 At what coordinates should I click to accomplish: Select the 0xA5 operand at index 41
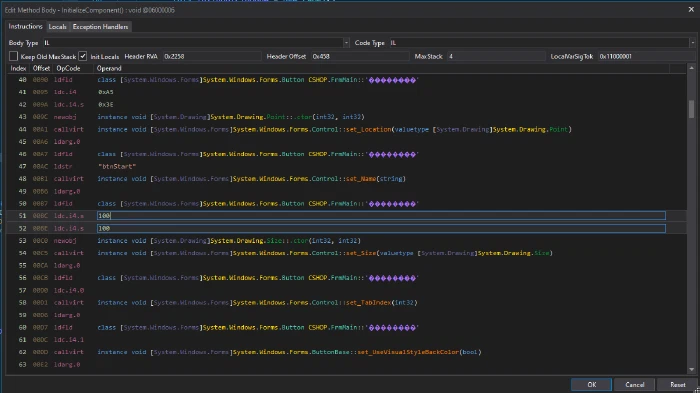click(106, 92)
